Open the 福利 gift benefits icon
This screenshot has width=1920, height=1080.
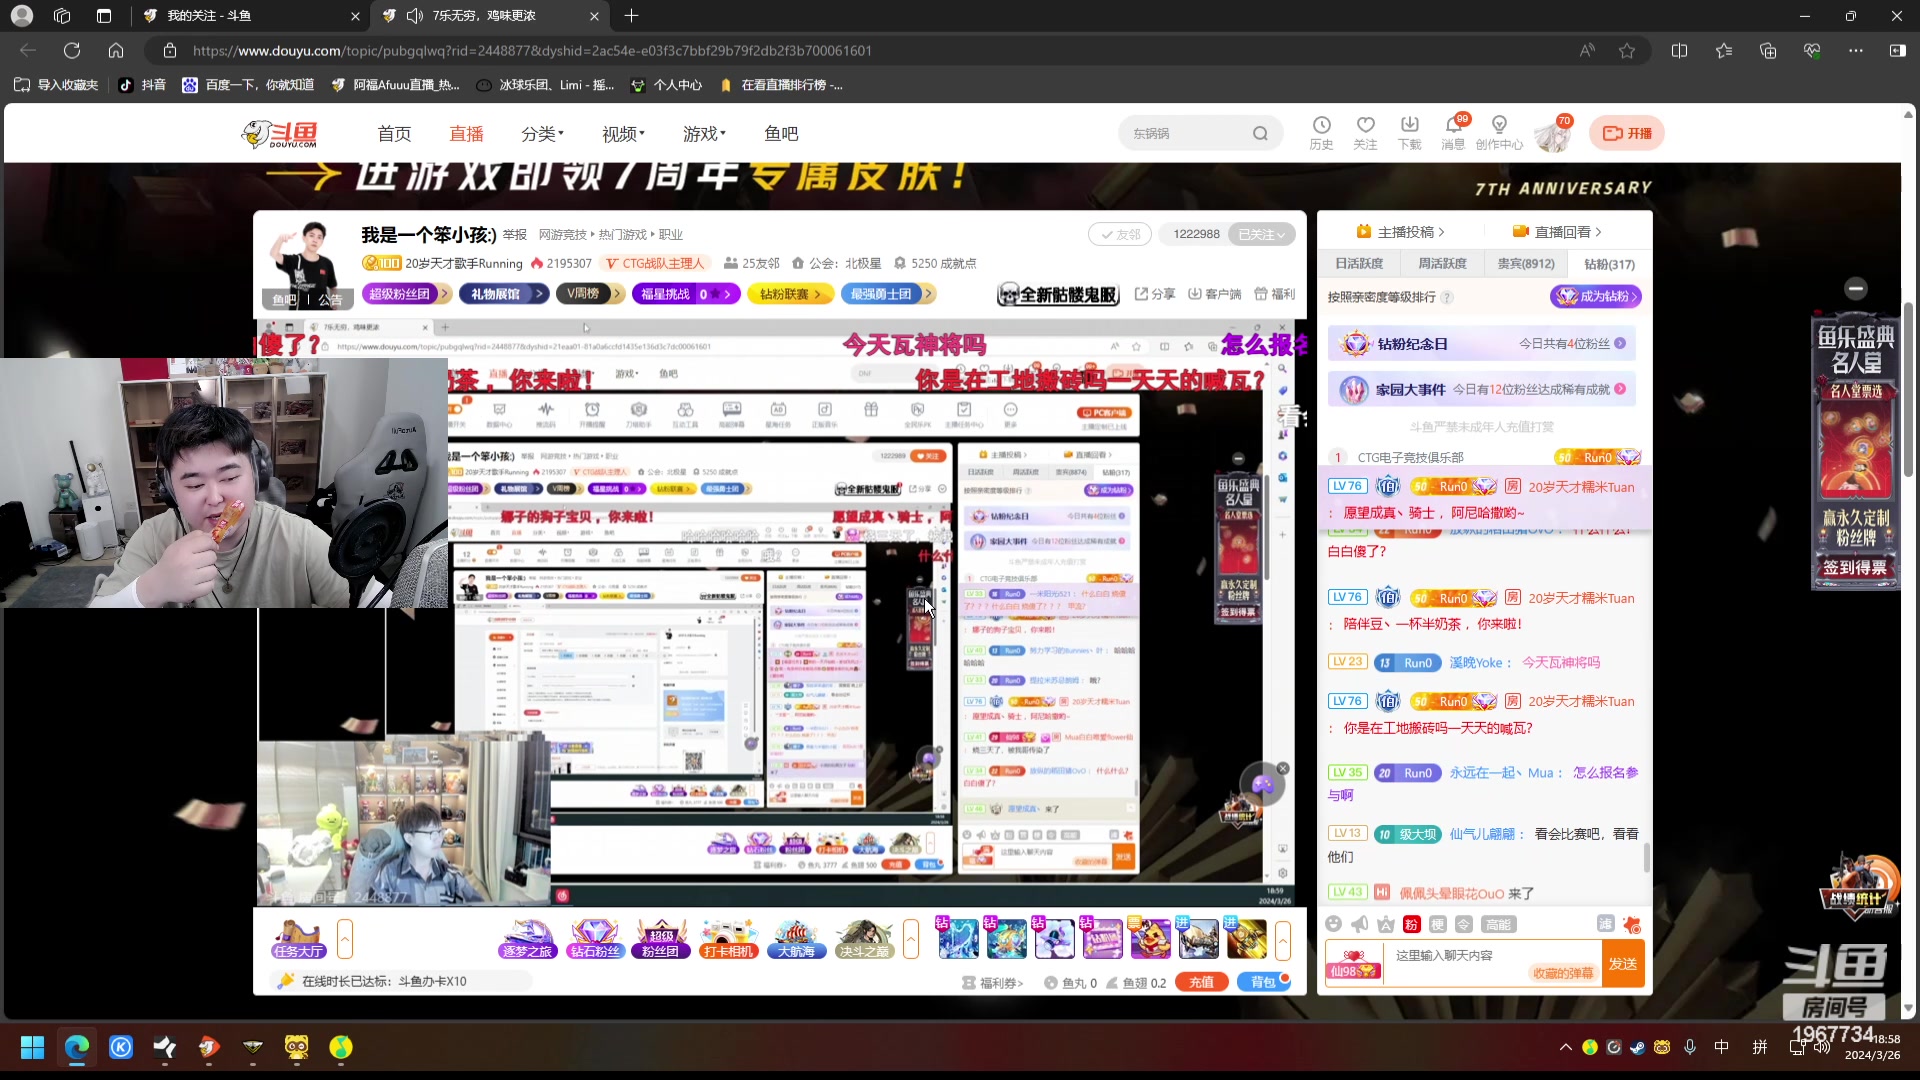click(x=1275, y=294)
